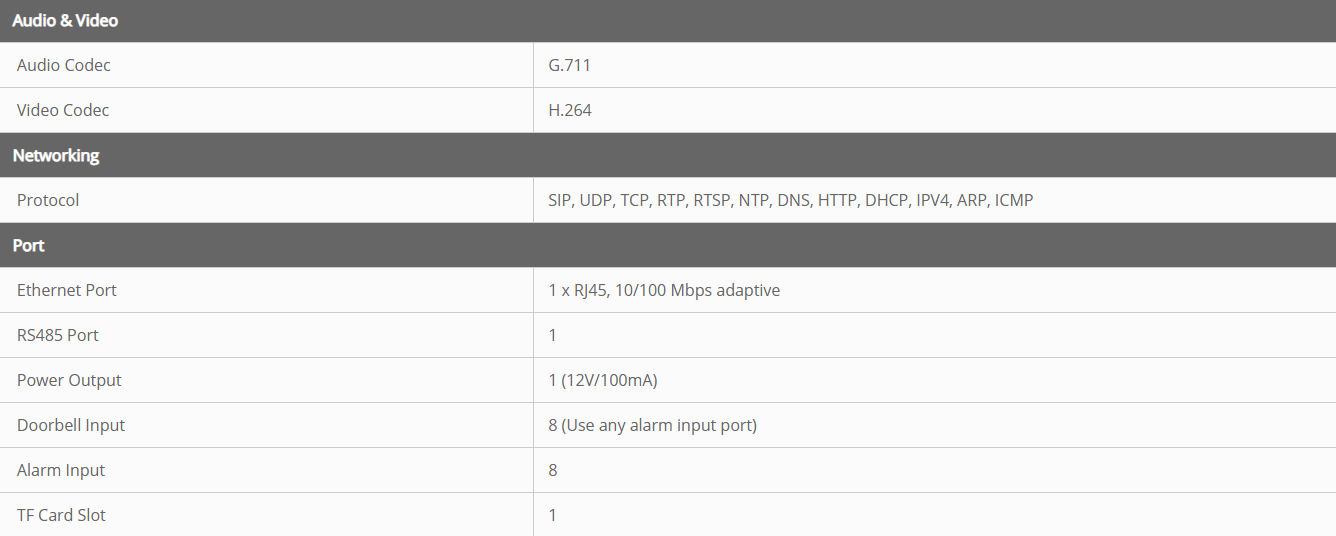Select the TF Card Slot label

[x=61, y=515]
